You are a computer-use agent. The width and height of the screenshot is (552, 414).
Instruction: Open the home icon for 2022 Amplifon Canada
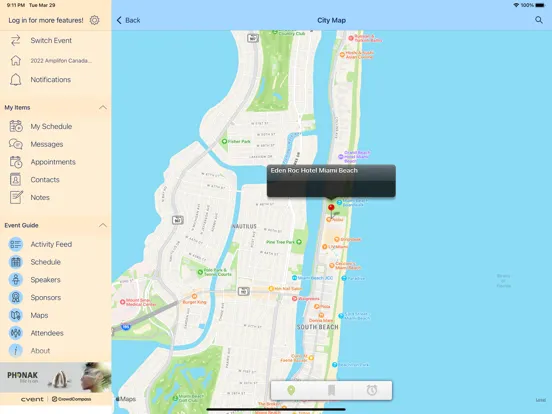pyautogui.click(x=15, y=60)
